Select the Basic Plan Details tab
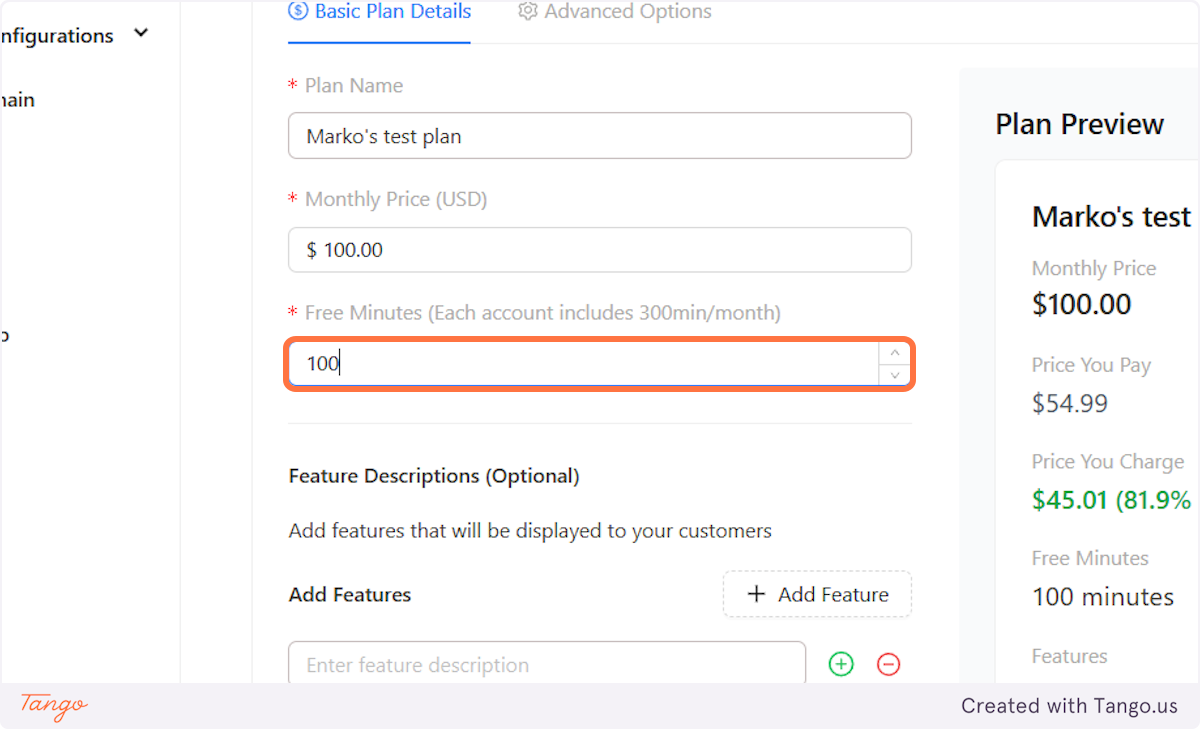1200x729 pixels. [379, 11]
